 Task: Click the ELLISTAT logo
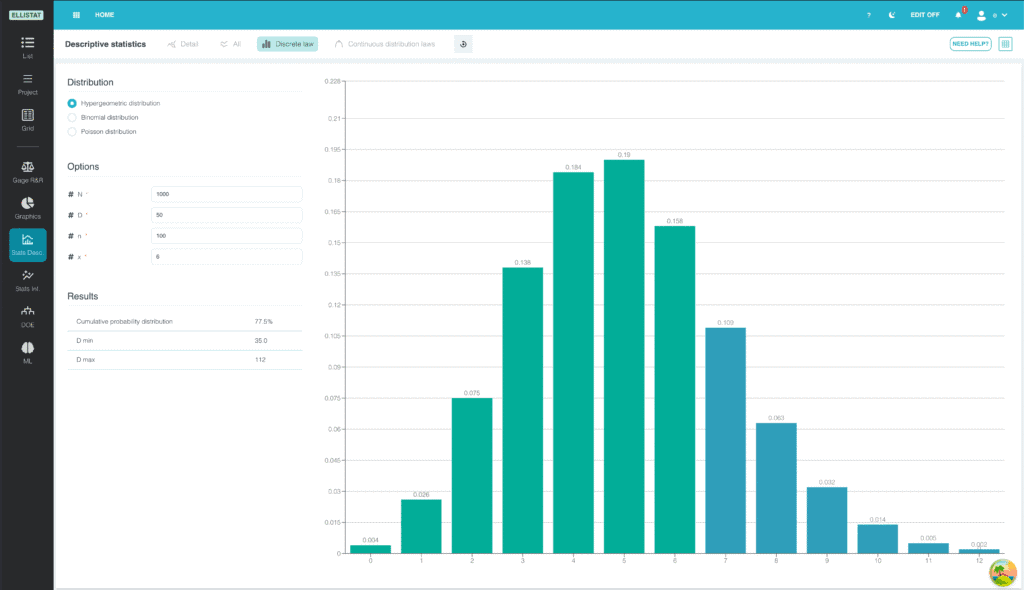tap(26, 14)
